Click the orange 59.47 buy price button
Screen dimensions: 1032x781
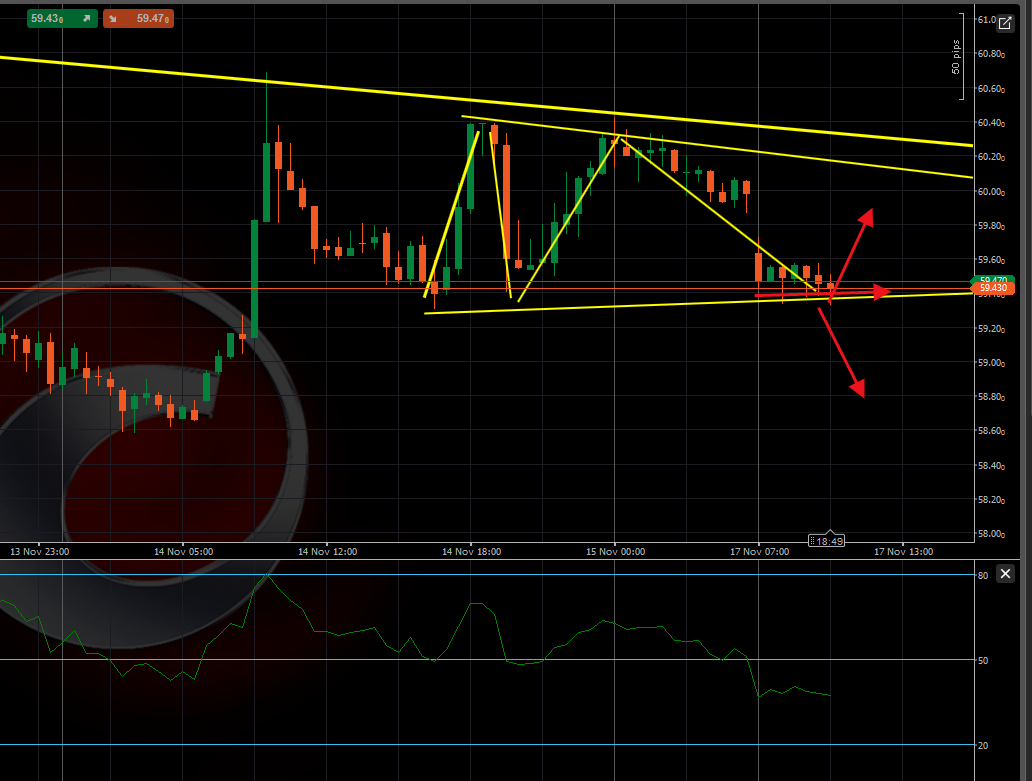click(138, 18)
